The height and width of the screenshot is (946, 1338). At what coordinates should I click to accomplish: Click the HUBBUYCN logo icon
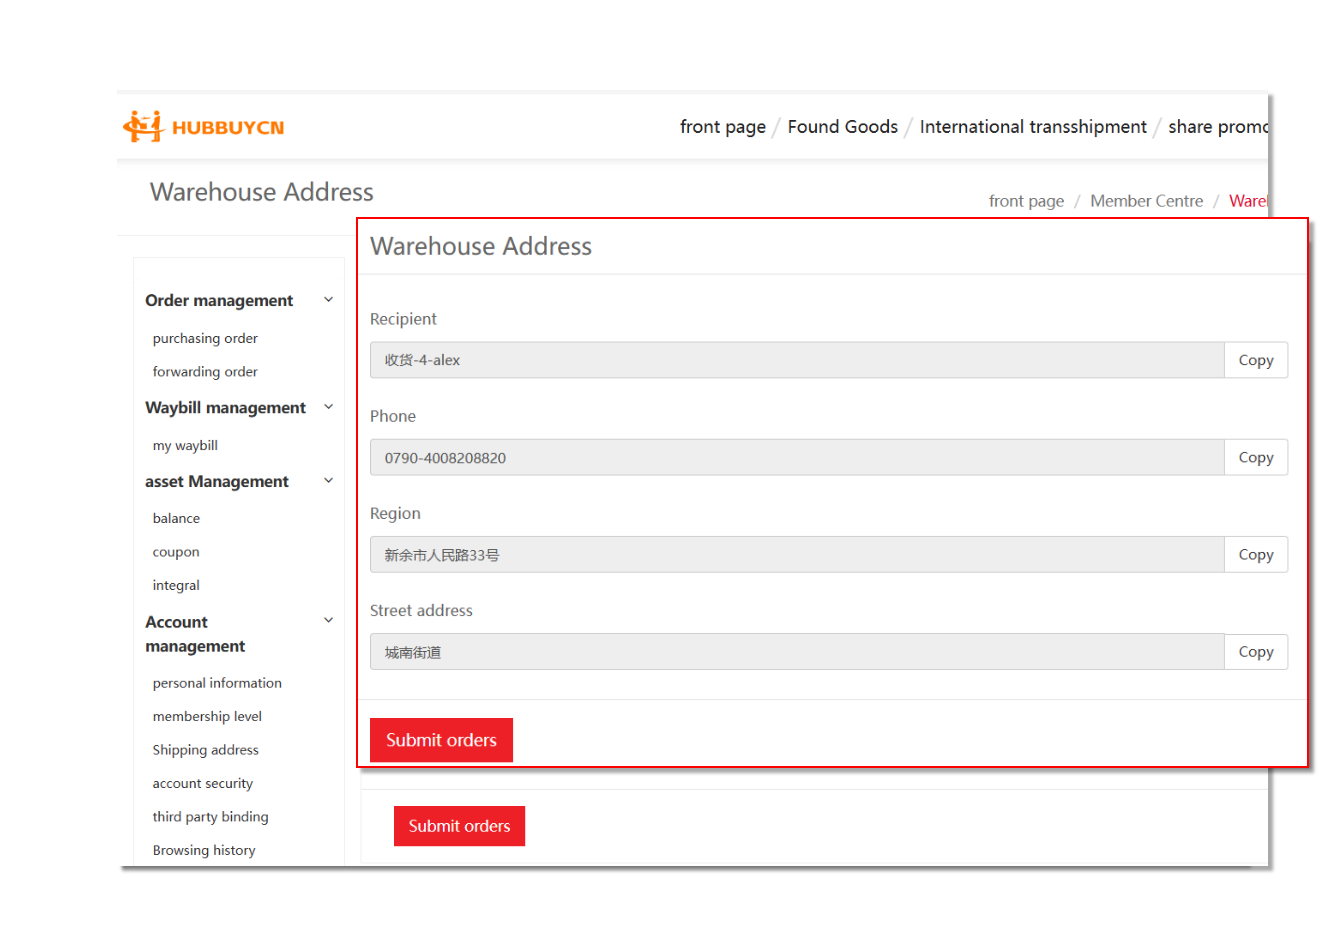pyautogui.click(x=143, y=127)
